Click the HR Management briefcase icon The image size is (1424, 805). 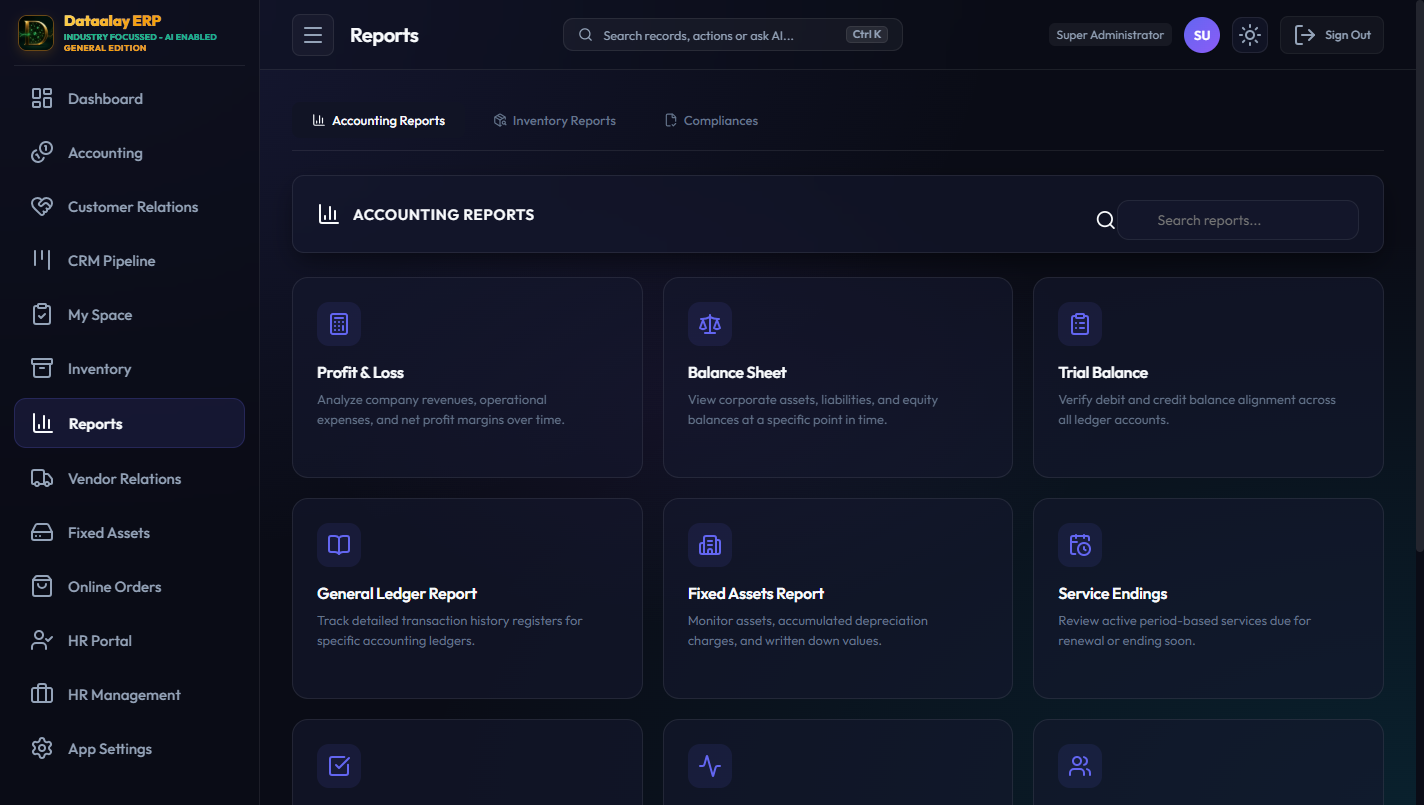(42, 694)
